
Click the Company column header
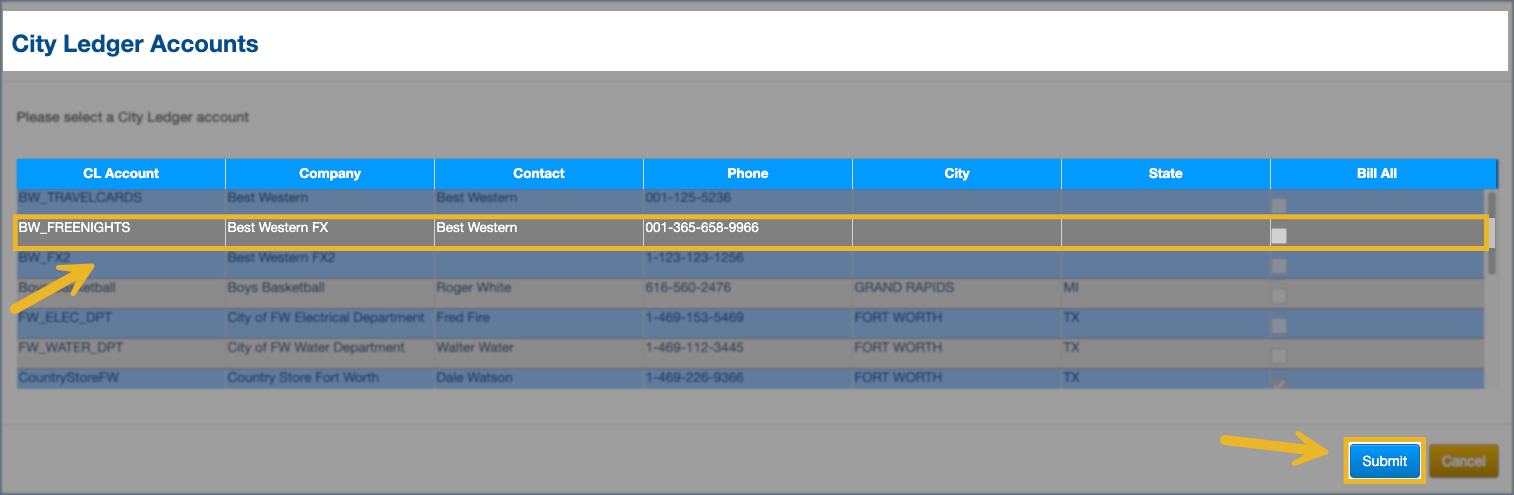[330, 173]
